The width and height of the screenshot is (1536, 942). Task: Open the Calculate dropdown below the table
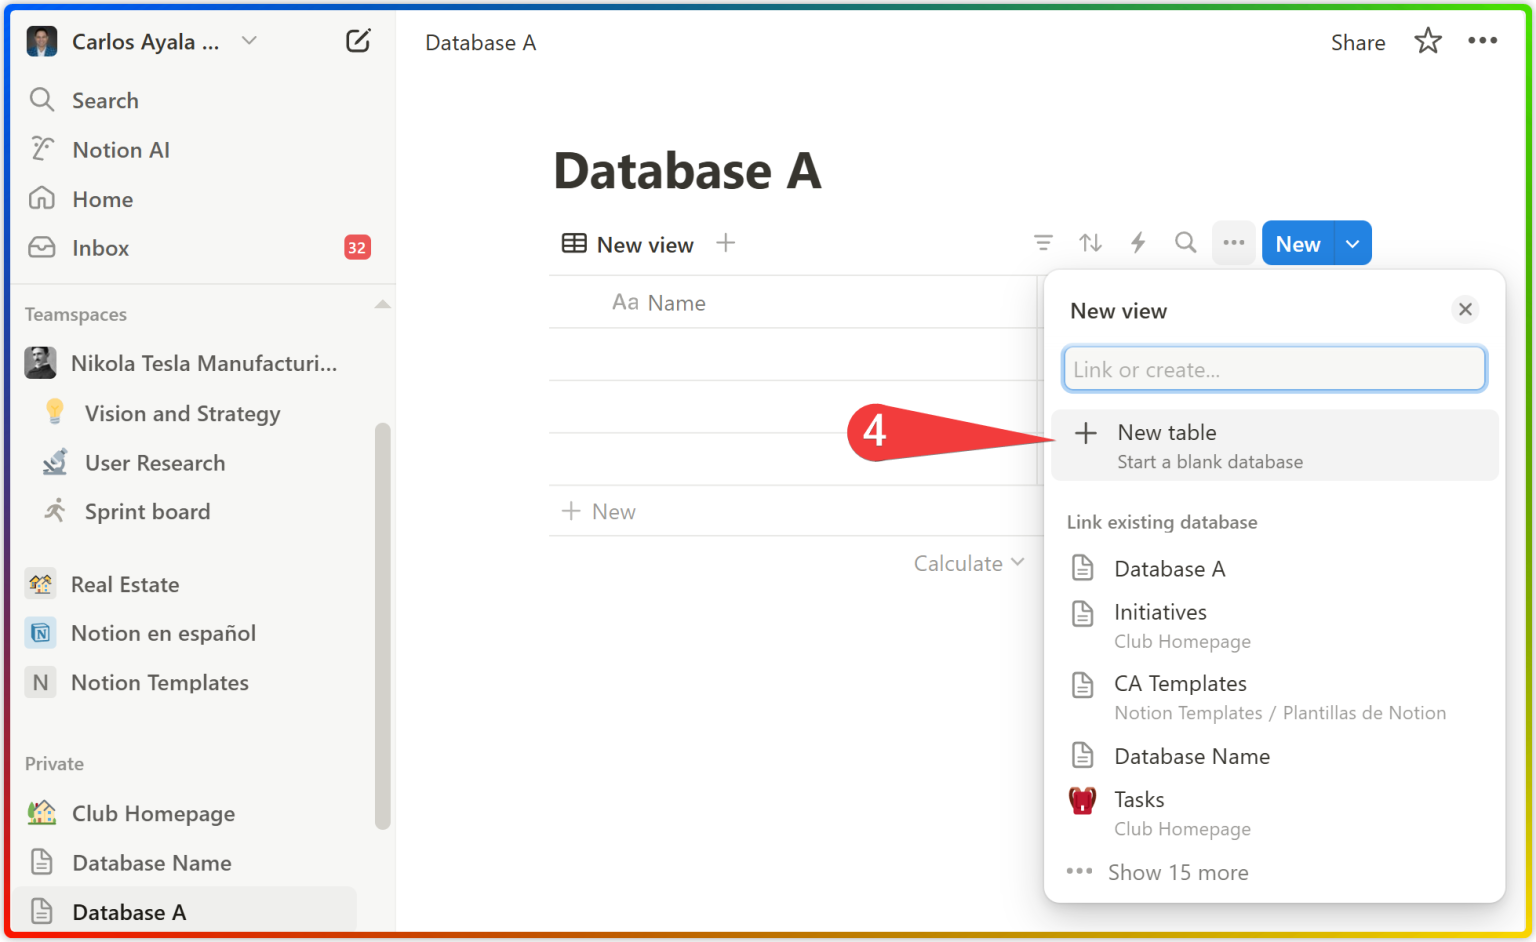[x=968, y=563]
